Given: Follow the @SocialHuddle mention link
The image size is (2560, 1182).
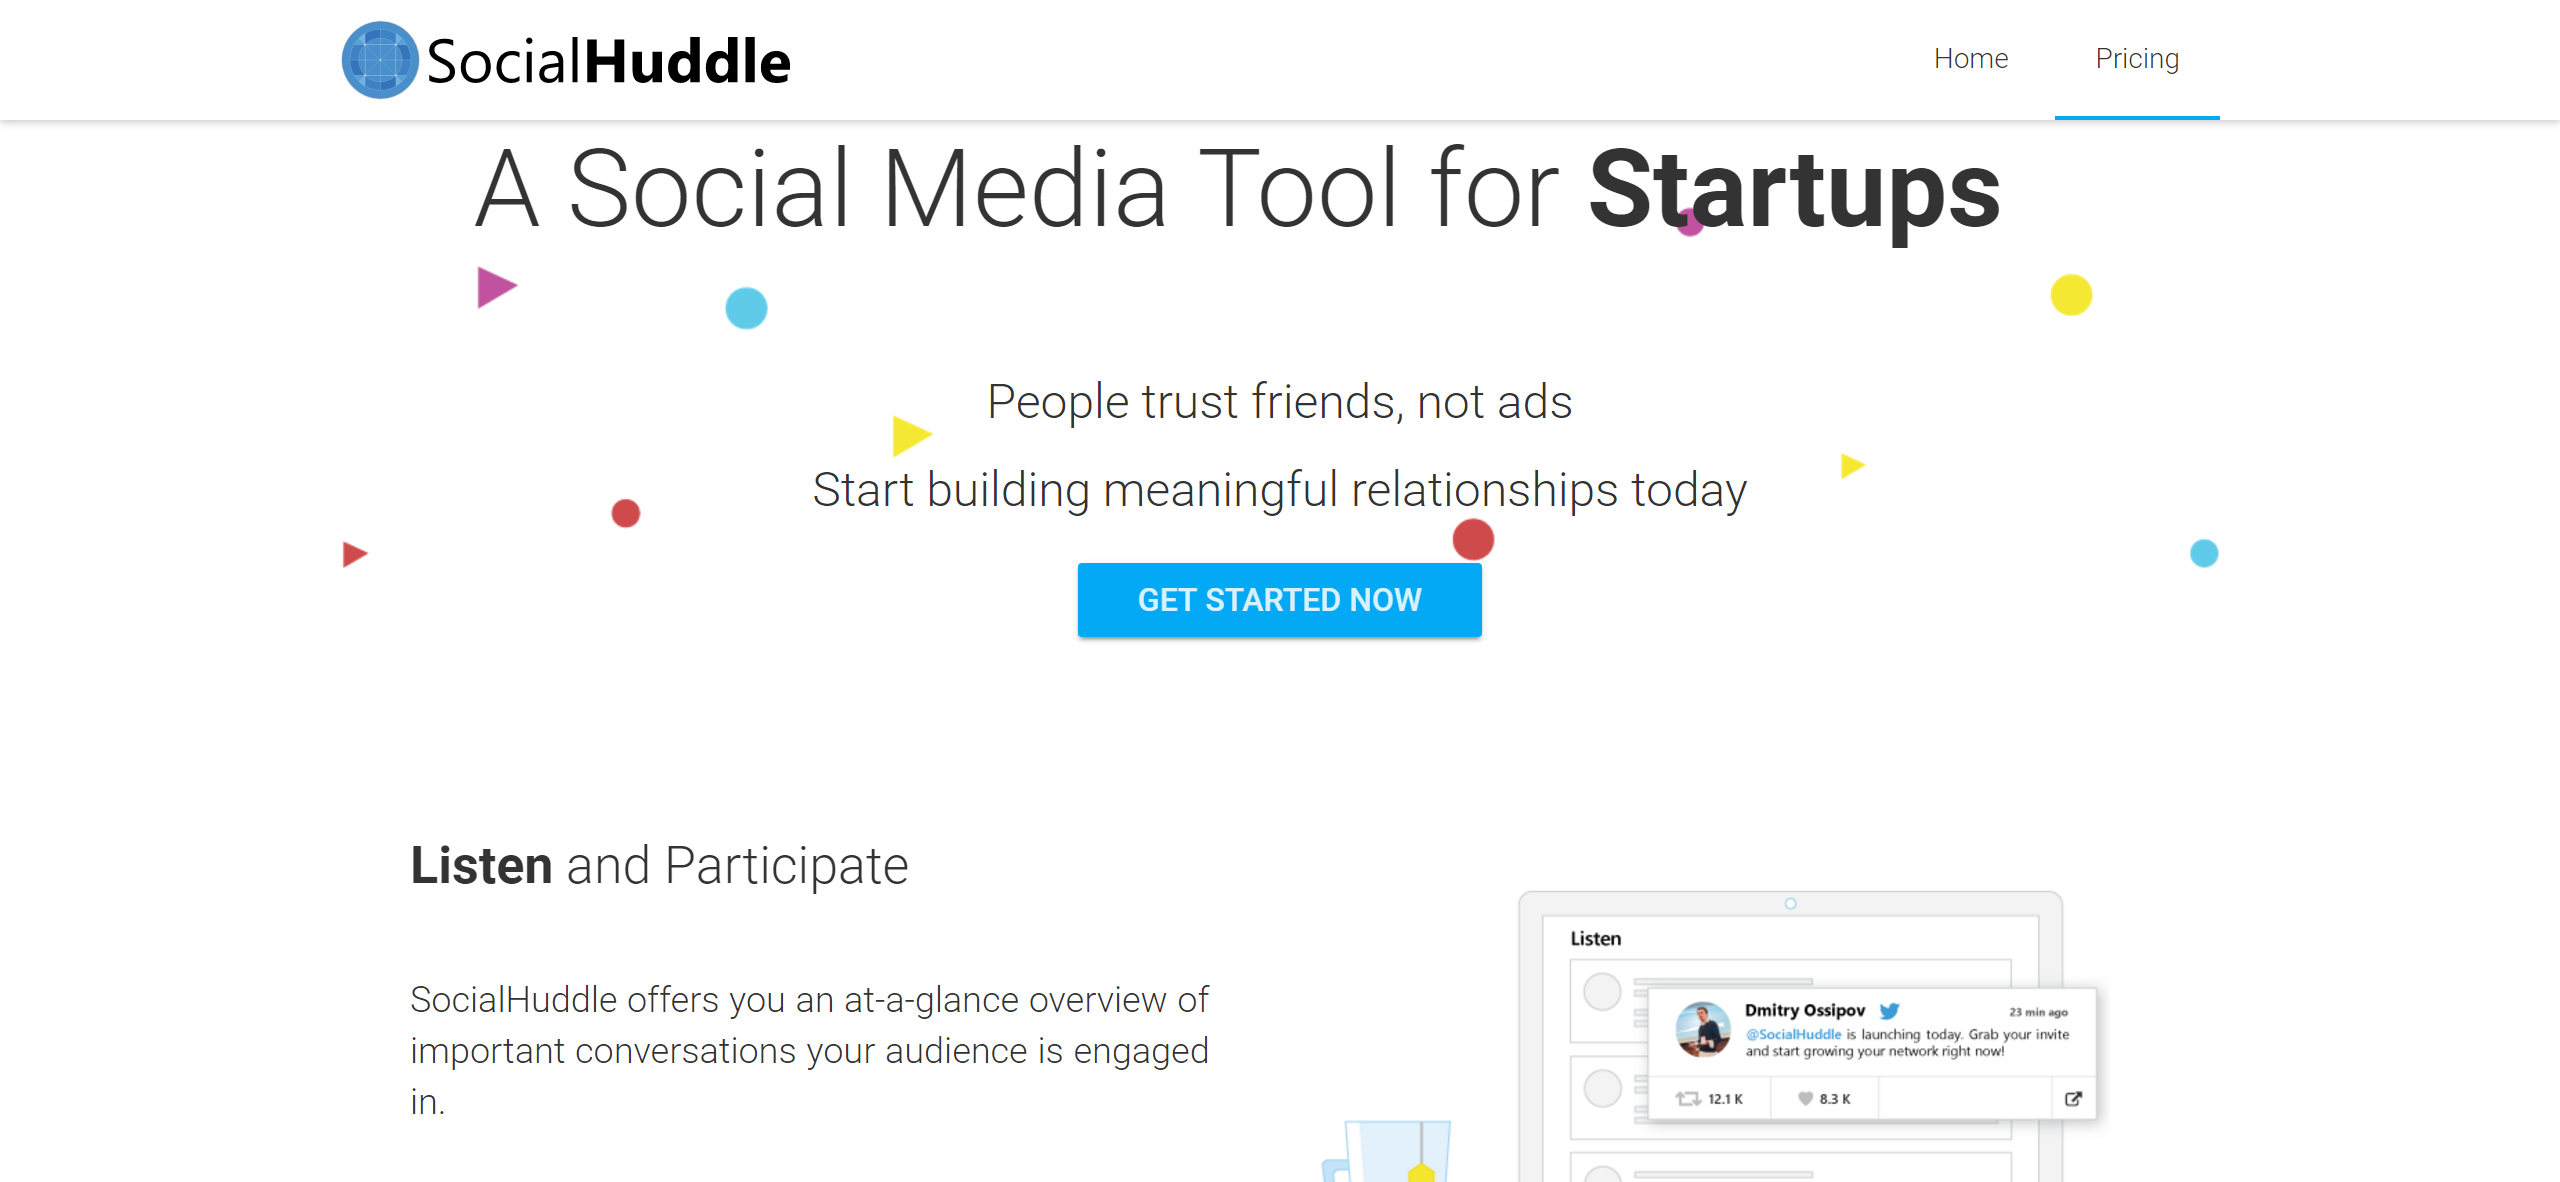Looking at the screenshot, I should point(1793,1034).
